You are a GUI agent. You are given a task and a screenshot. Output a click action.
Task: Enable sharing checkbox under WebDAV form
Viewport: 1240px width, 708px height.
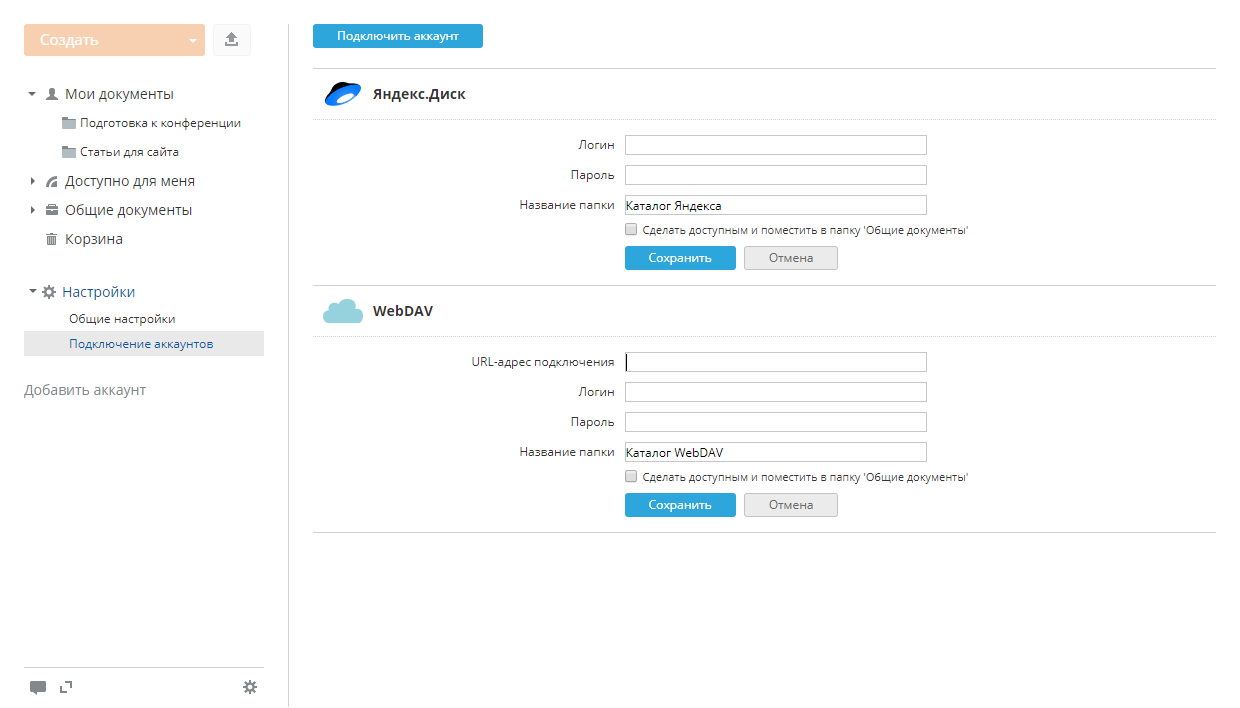click(631, 477)
